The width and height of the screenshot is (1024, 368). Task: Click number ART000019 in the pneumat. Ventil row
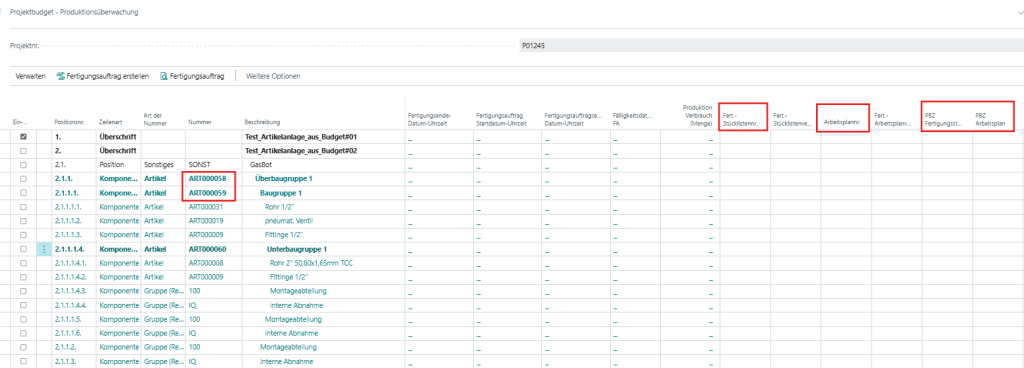tap(206, 221)
